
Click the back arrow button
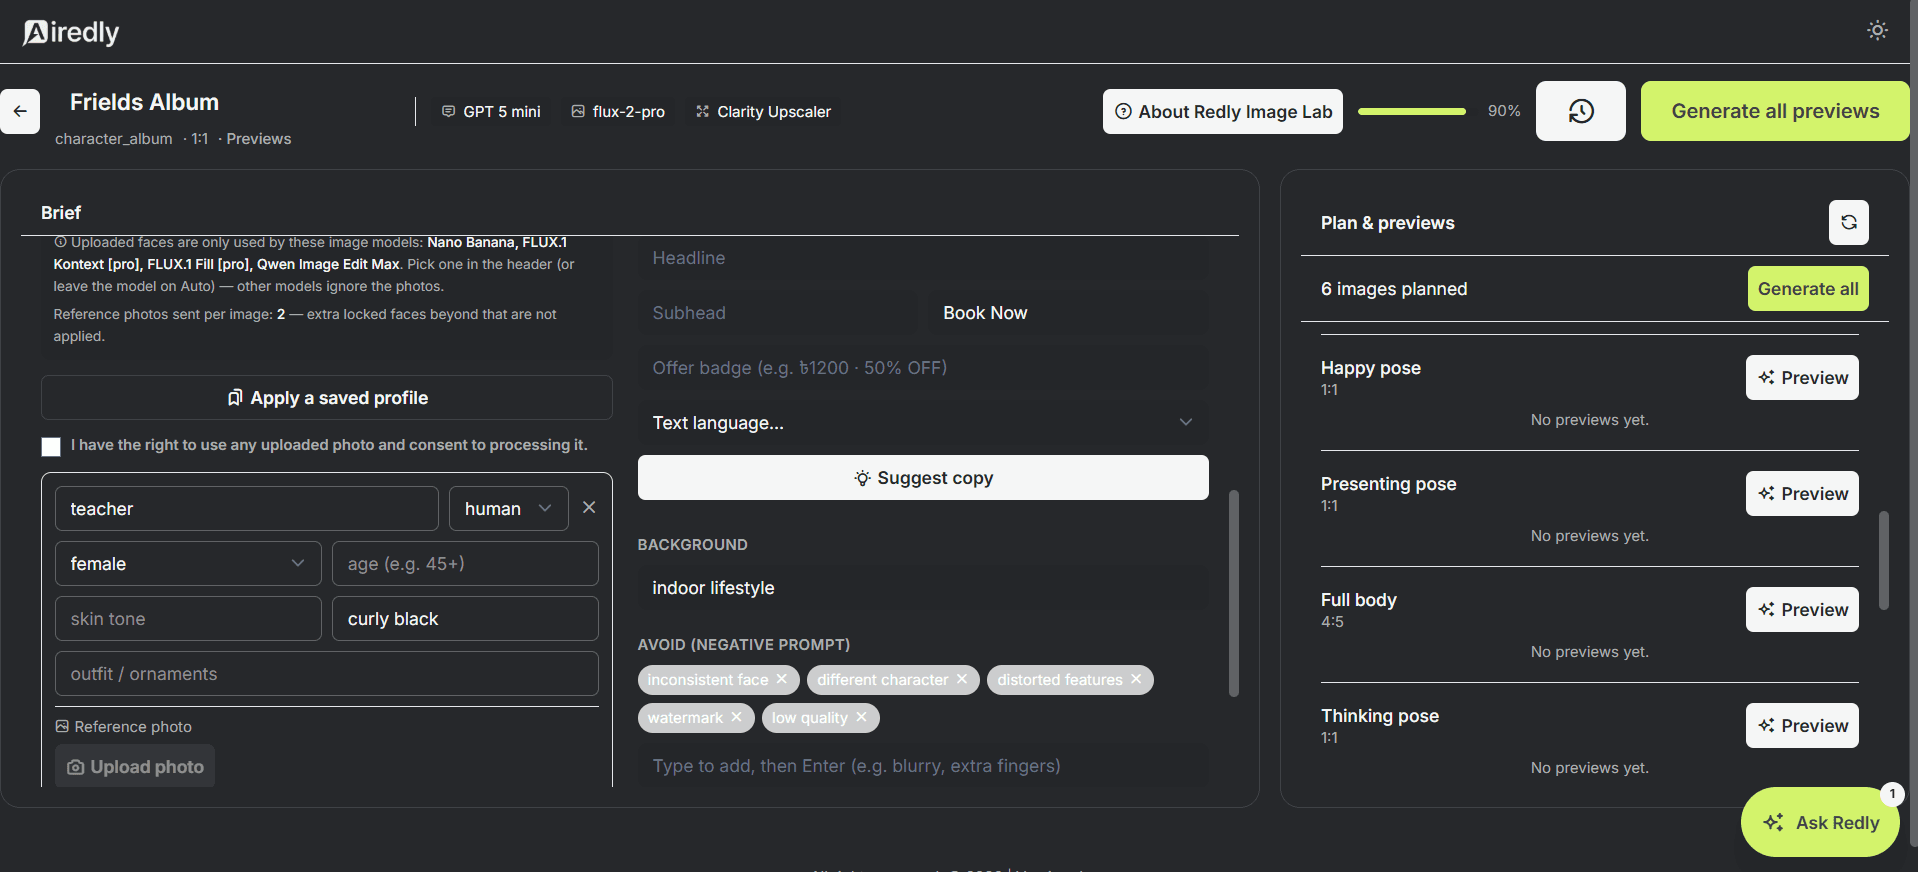point(20,111)
